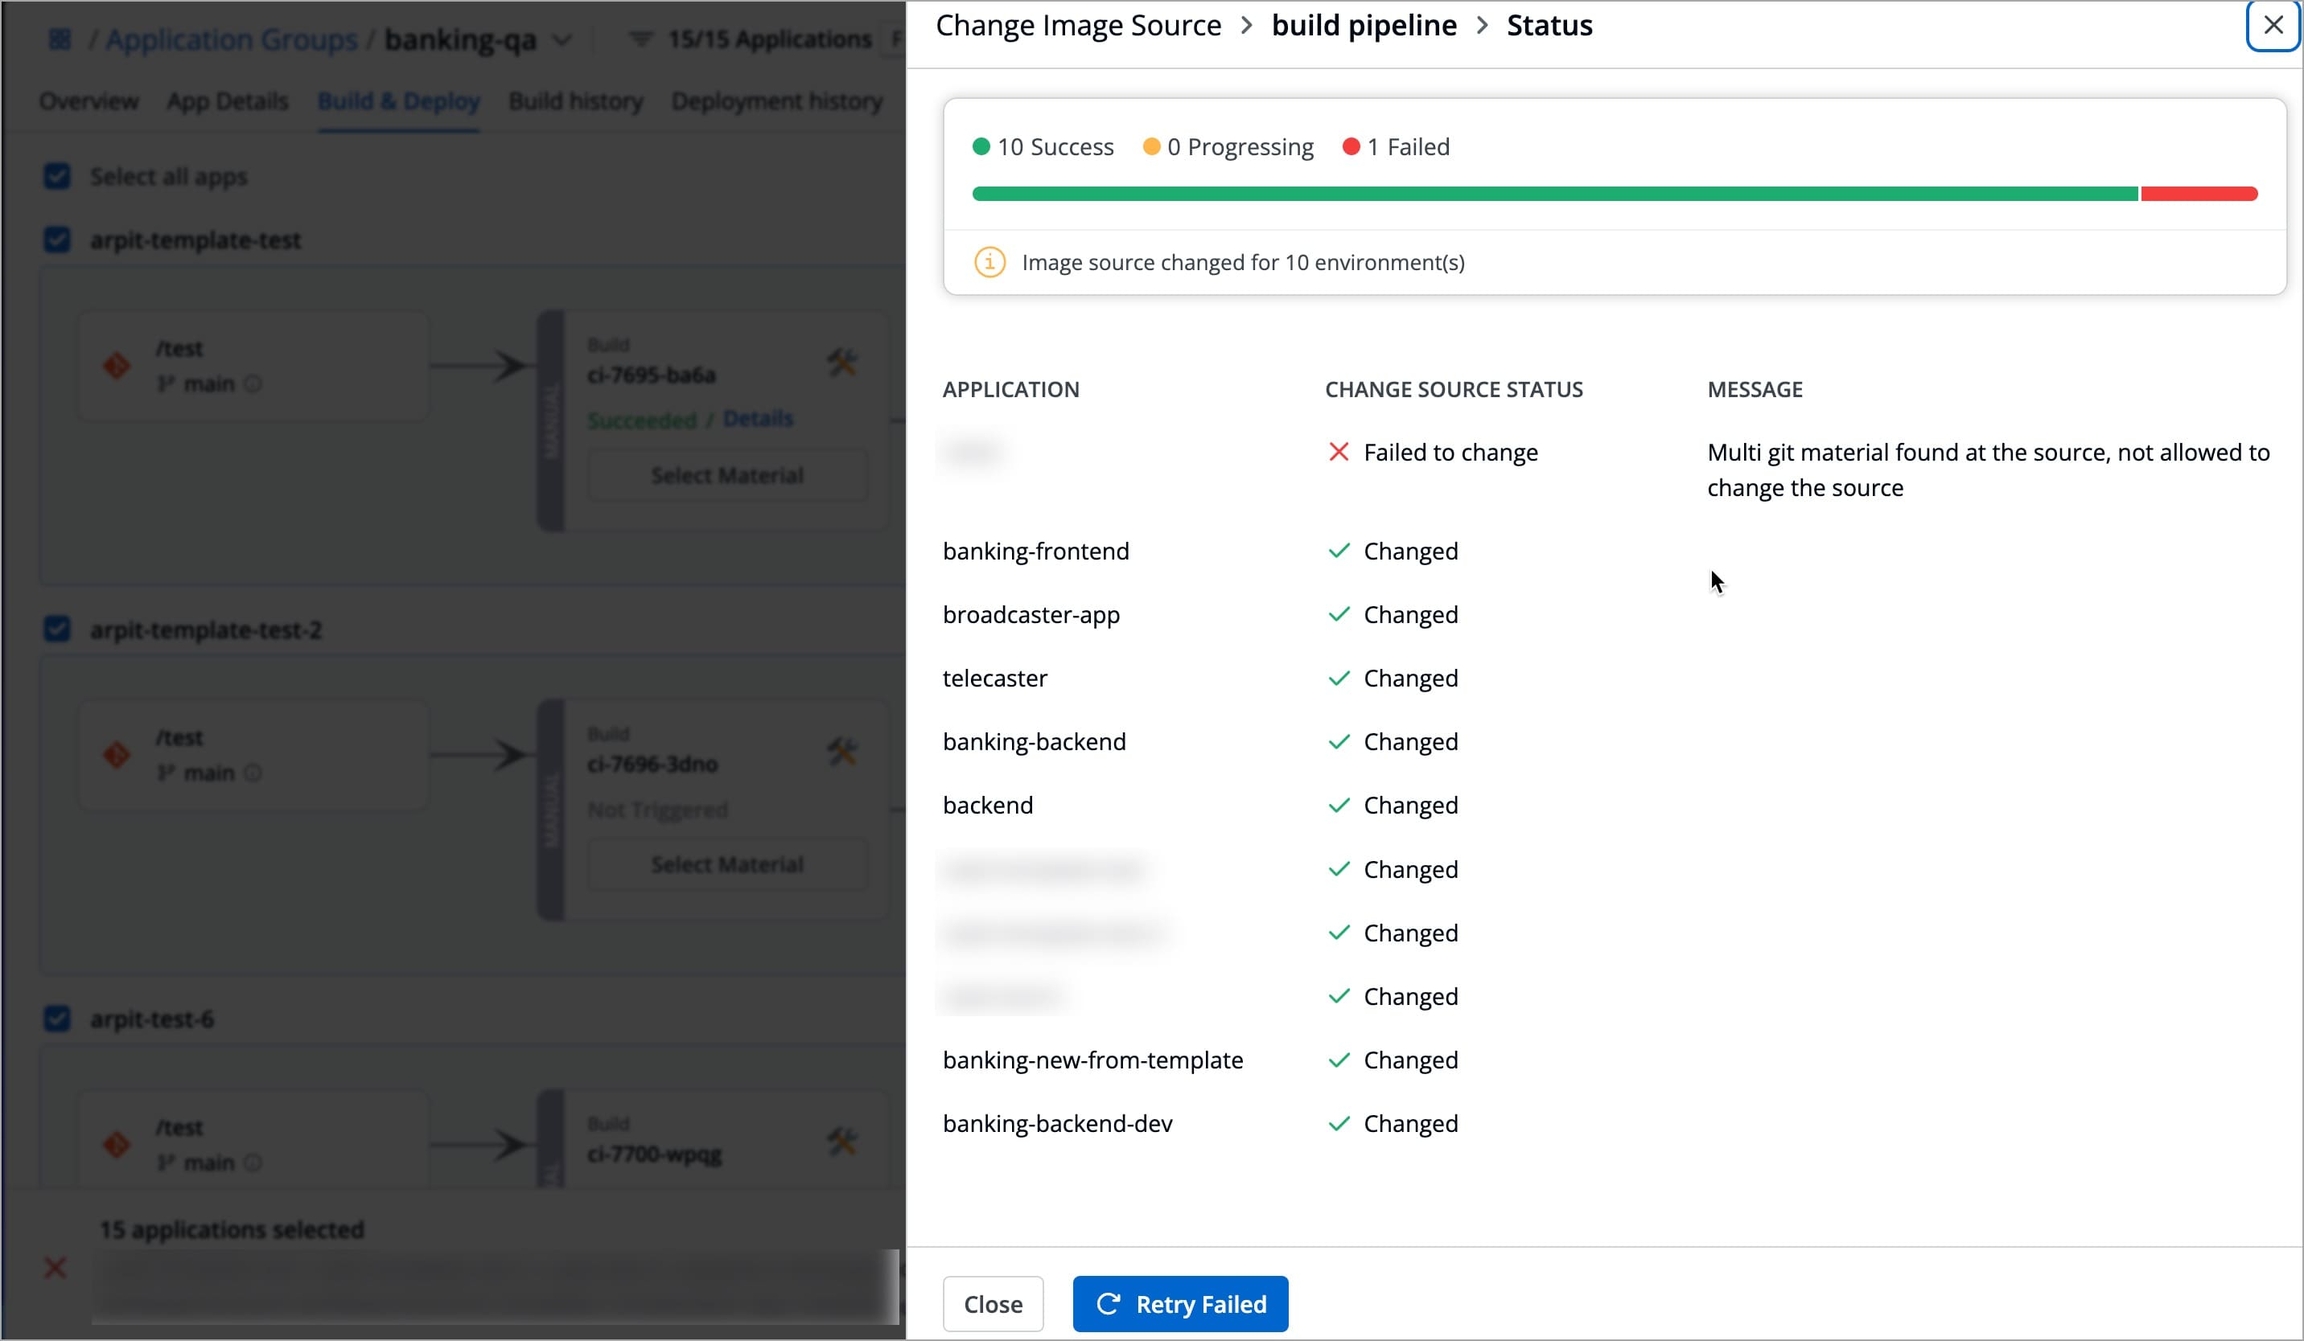Expand the banking-qa group dropdown
2304x1341 pixels.
tap(563, 40)
